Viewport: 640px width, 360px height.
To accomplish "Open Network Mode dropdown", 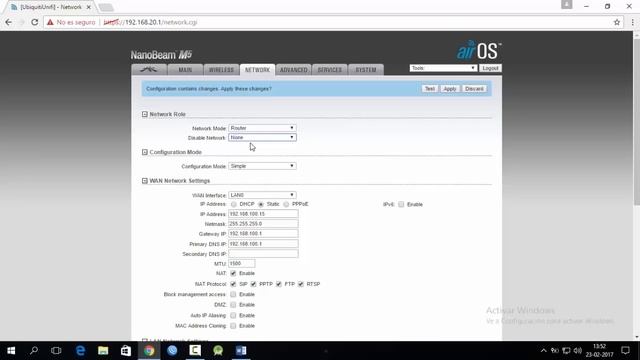I will pyautogui.click(x=262, y=128).
